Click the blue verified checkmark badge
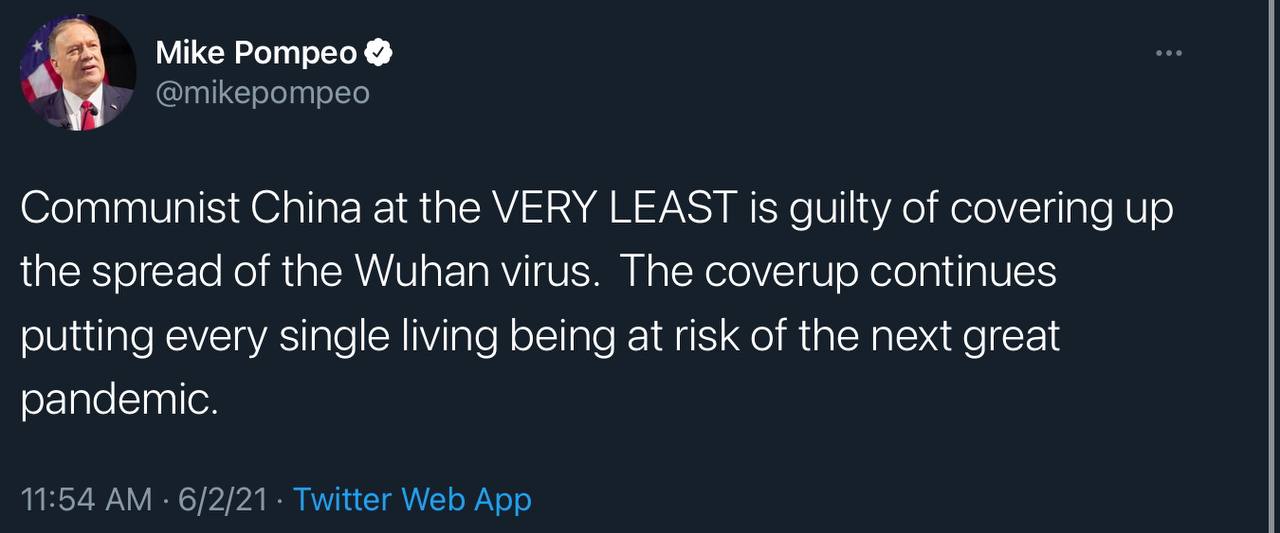 pos(379,53)
